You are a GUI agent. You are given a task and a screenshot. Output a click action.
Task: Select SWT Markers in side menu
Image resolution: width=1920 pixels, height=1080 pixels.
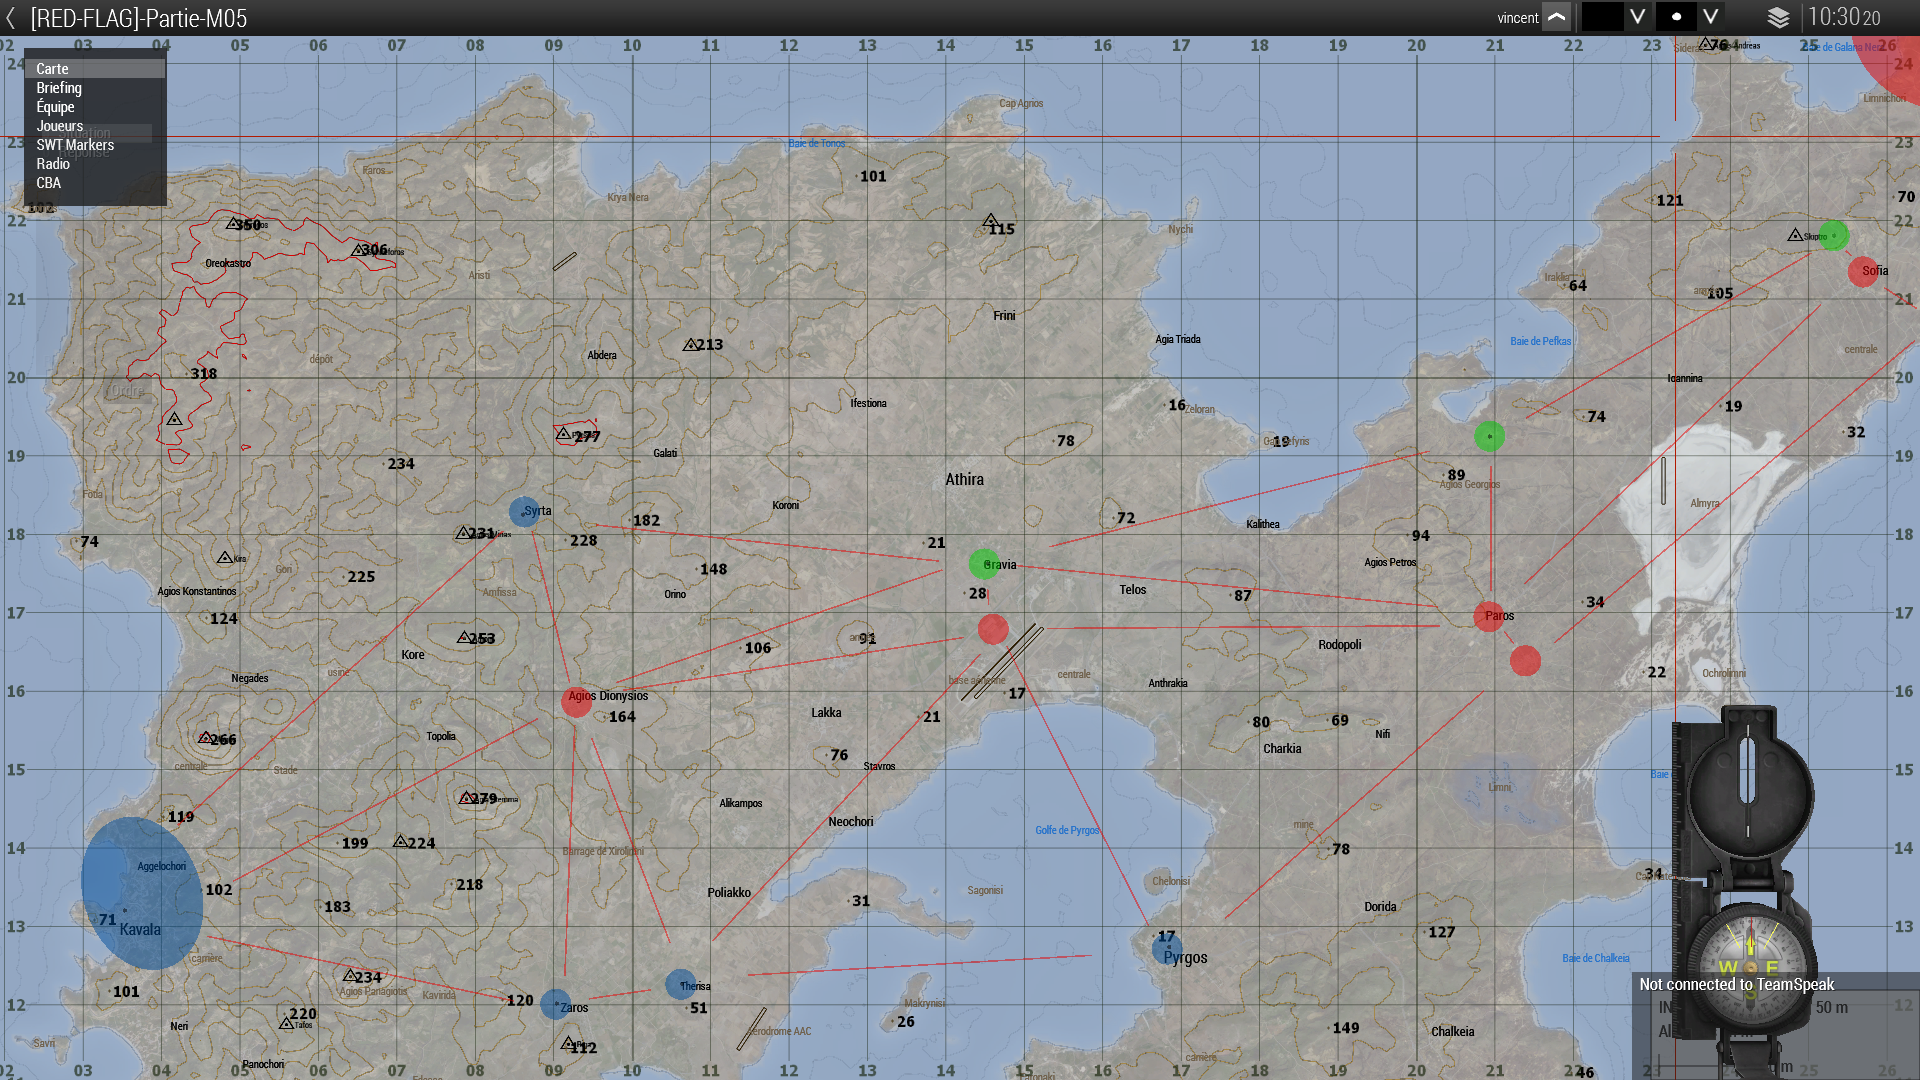[75, 145]
